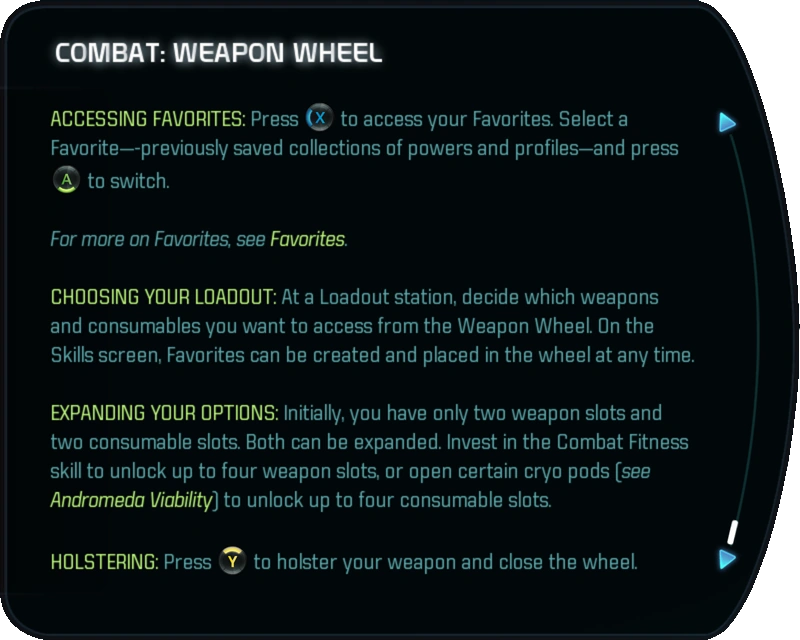Click the scroll down arrow at bottom right
Viewport: 800px width, 640px height.
[x=727, y=559]
